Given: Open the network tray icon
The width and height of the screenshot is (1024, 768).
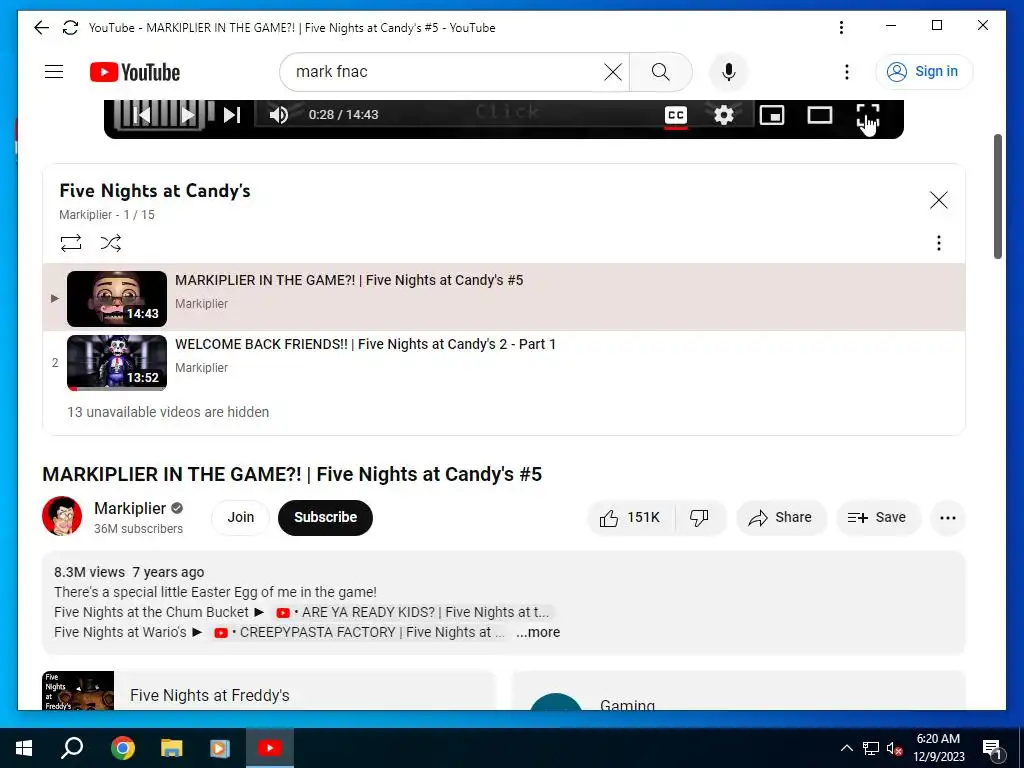Looking at the screenshot, I should [871, 748].
